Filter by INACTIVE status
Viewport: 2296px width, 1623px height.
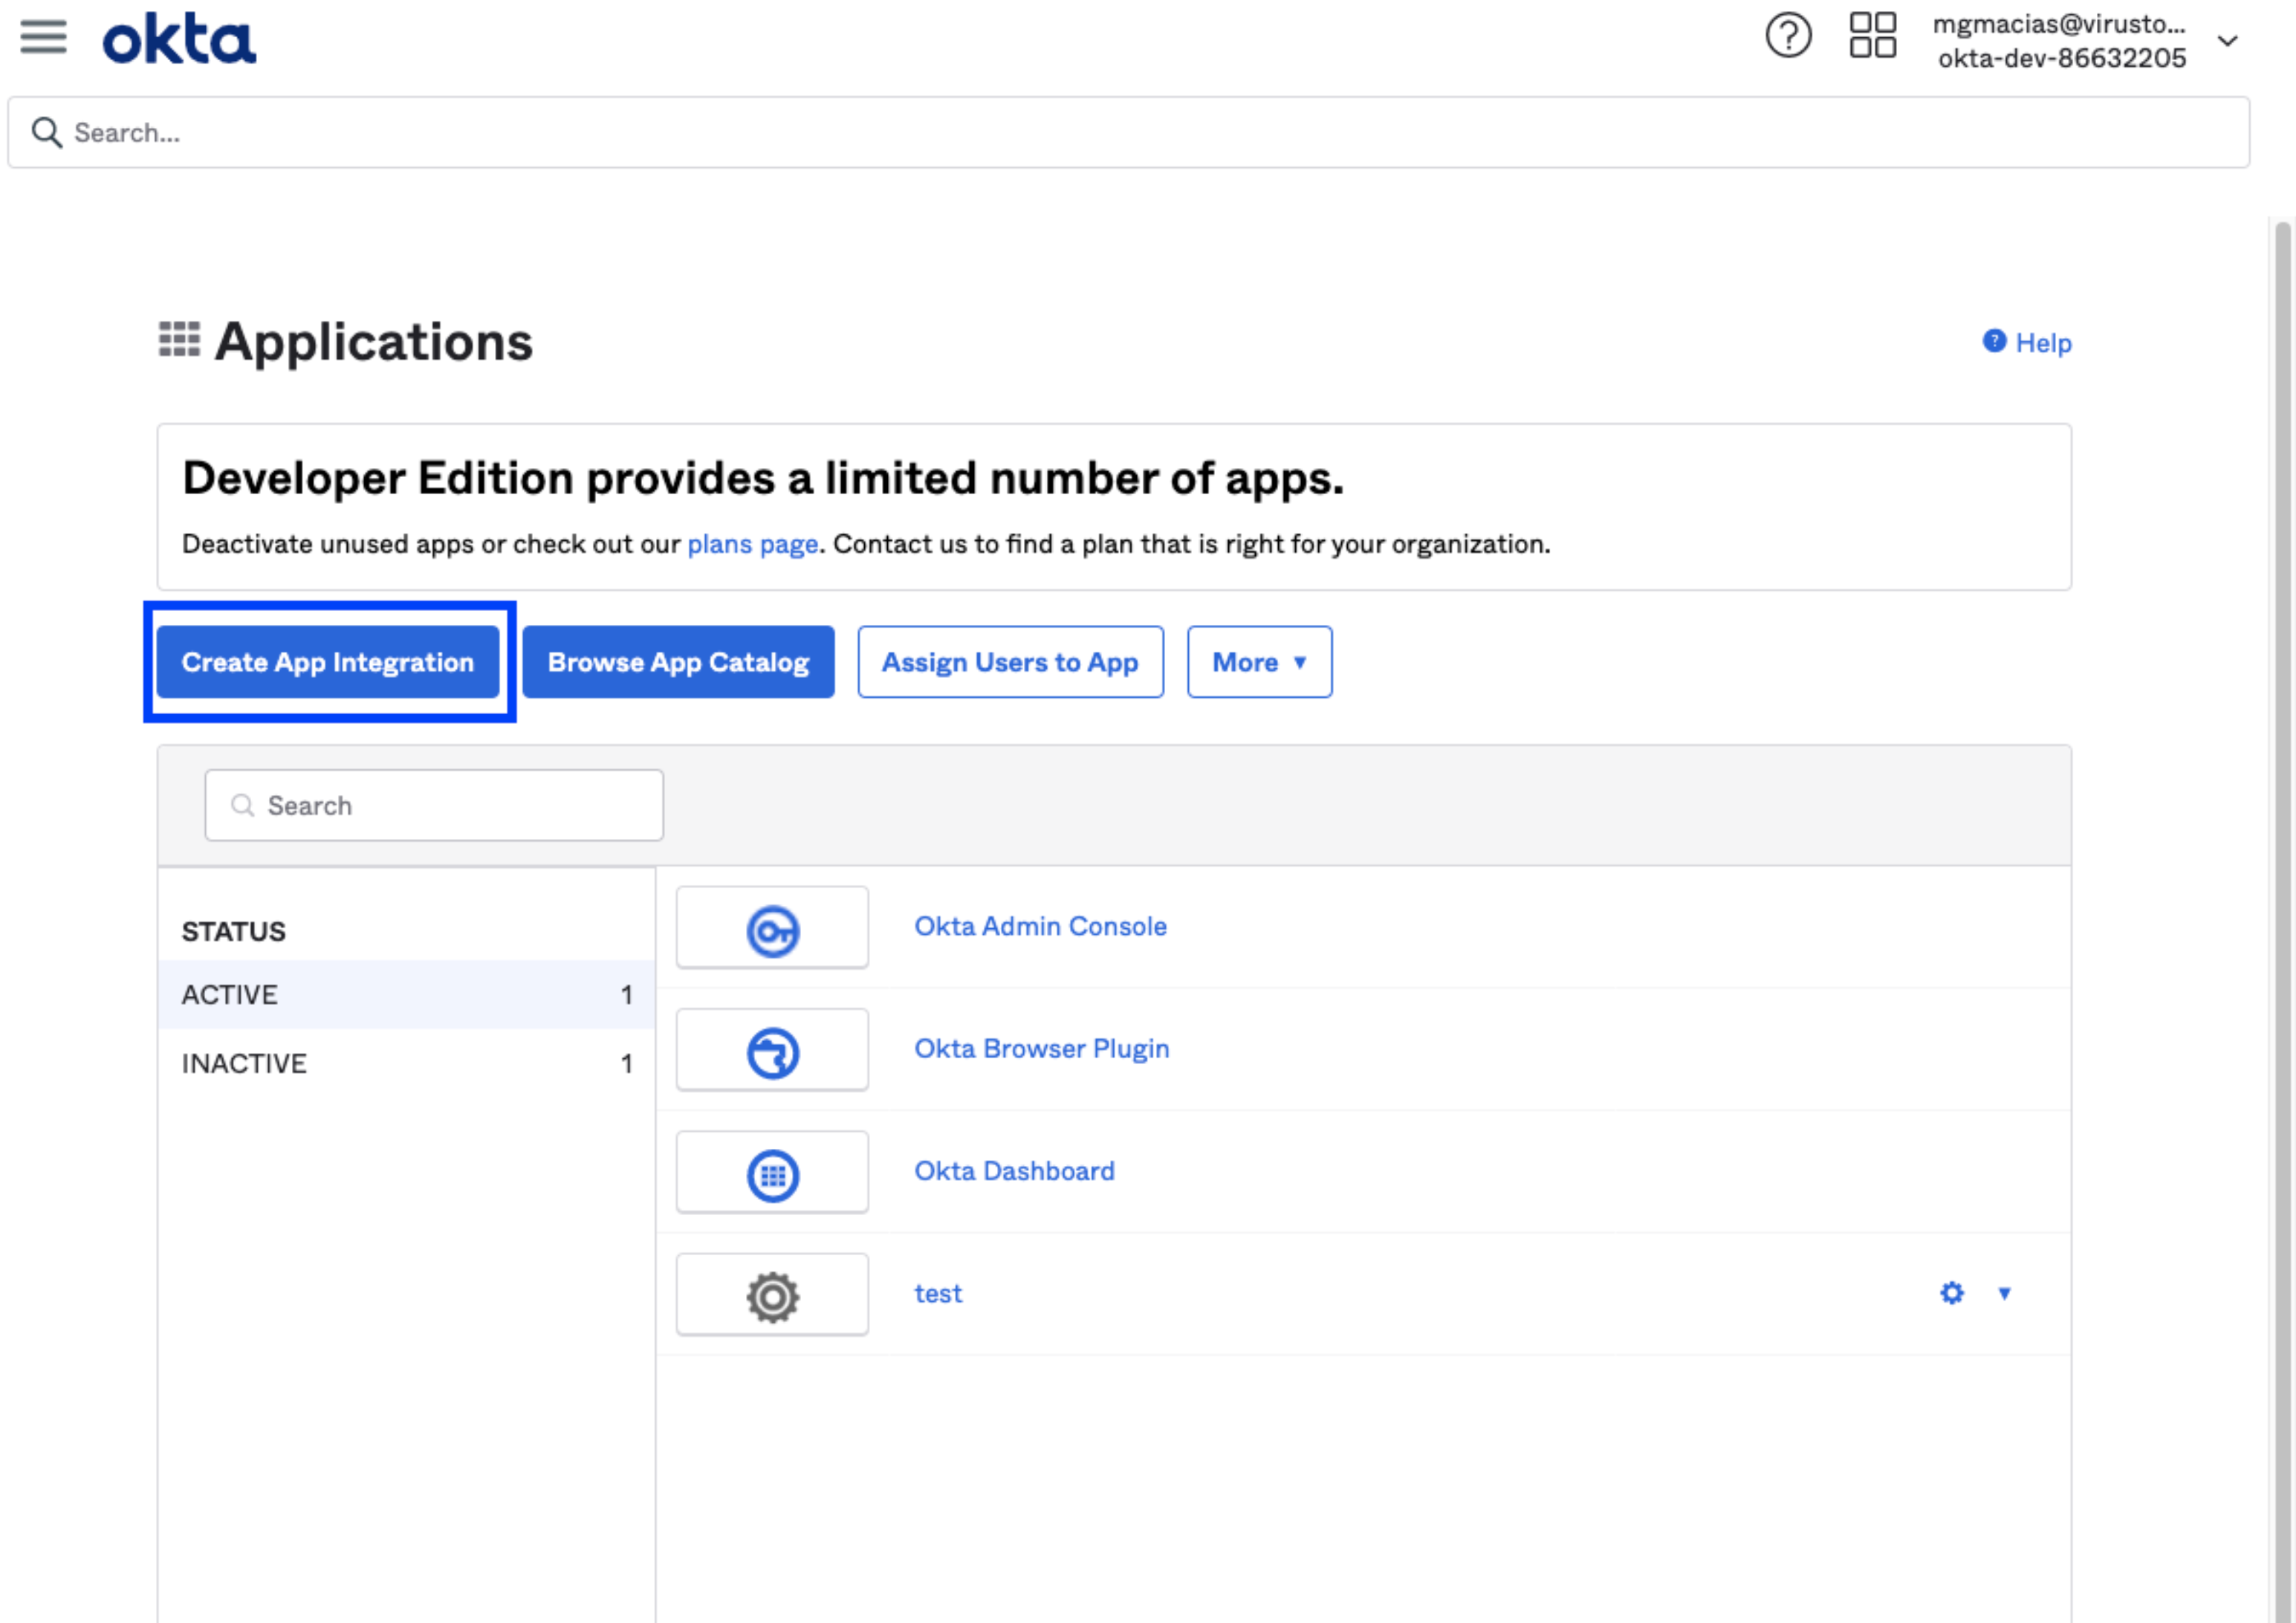tap(406, 1063)
